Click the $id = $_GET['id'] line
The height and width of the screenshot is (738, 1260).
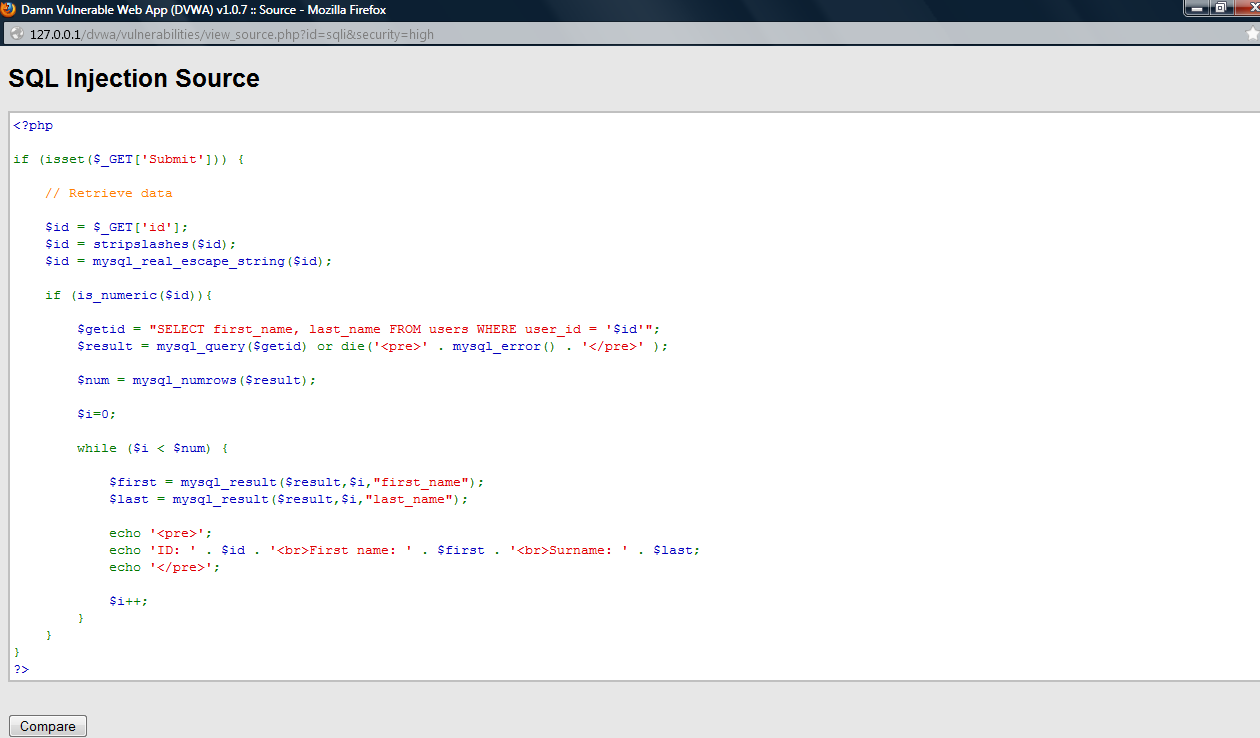coord(117,227)
